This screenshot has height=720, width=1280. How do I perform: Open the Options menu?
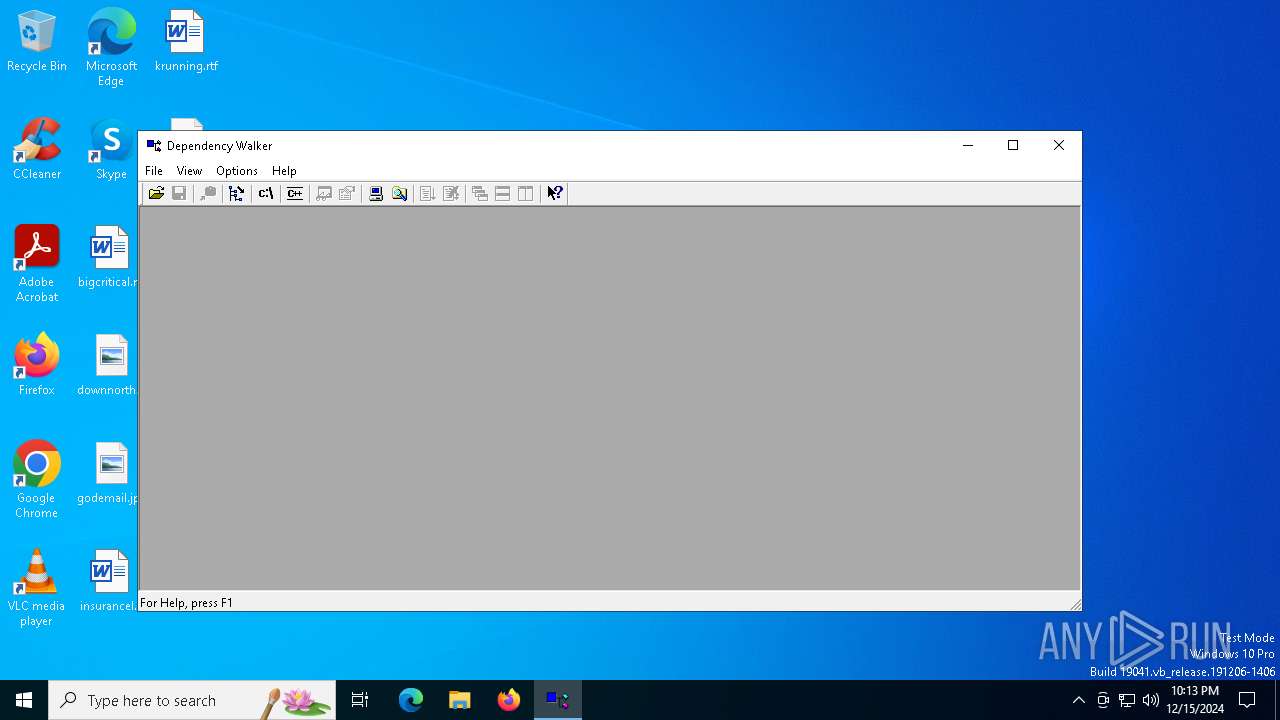237,171
